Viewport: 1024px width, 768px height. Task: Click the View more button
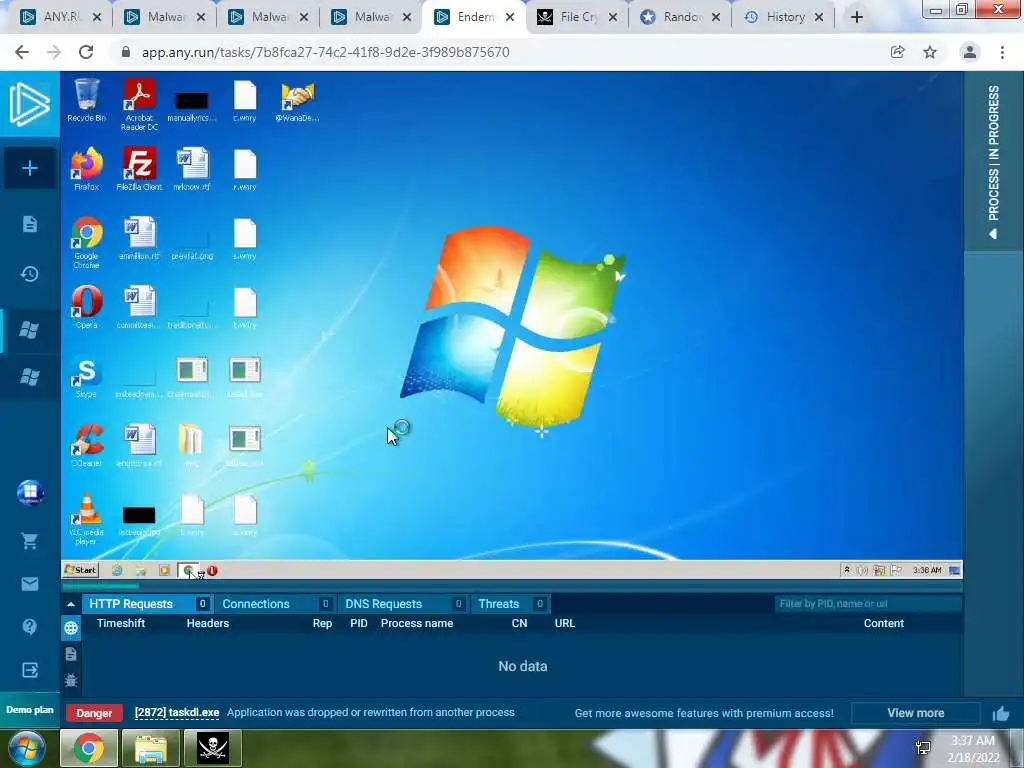coord(916,713)
